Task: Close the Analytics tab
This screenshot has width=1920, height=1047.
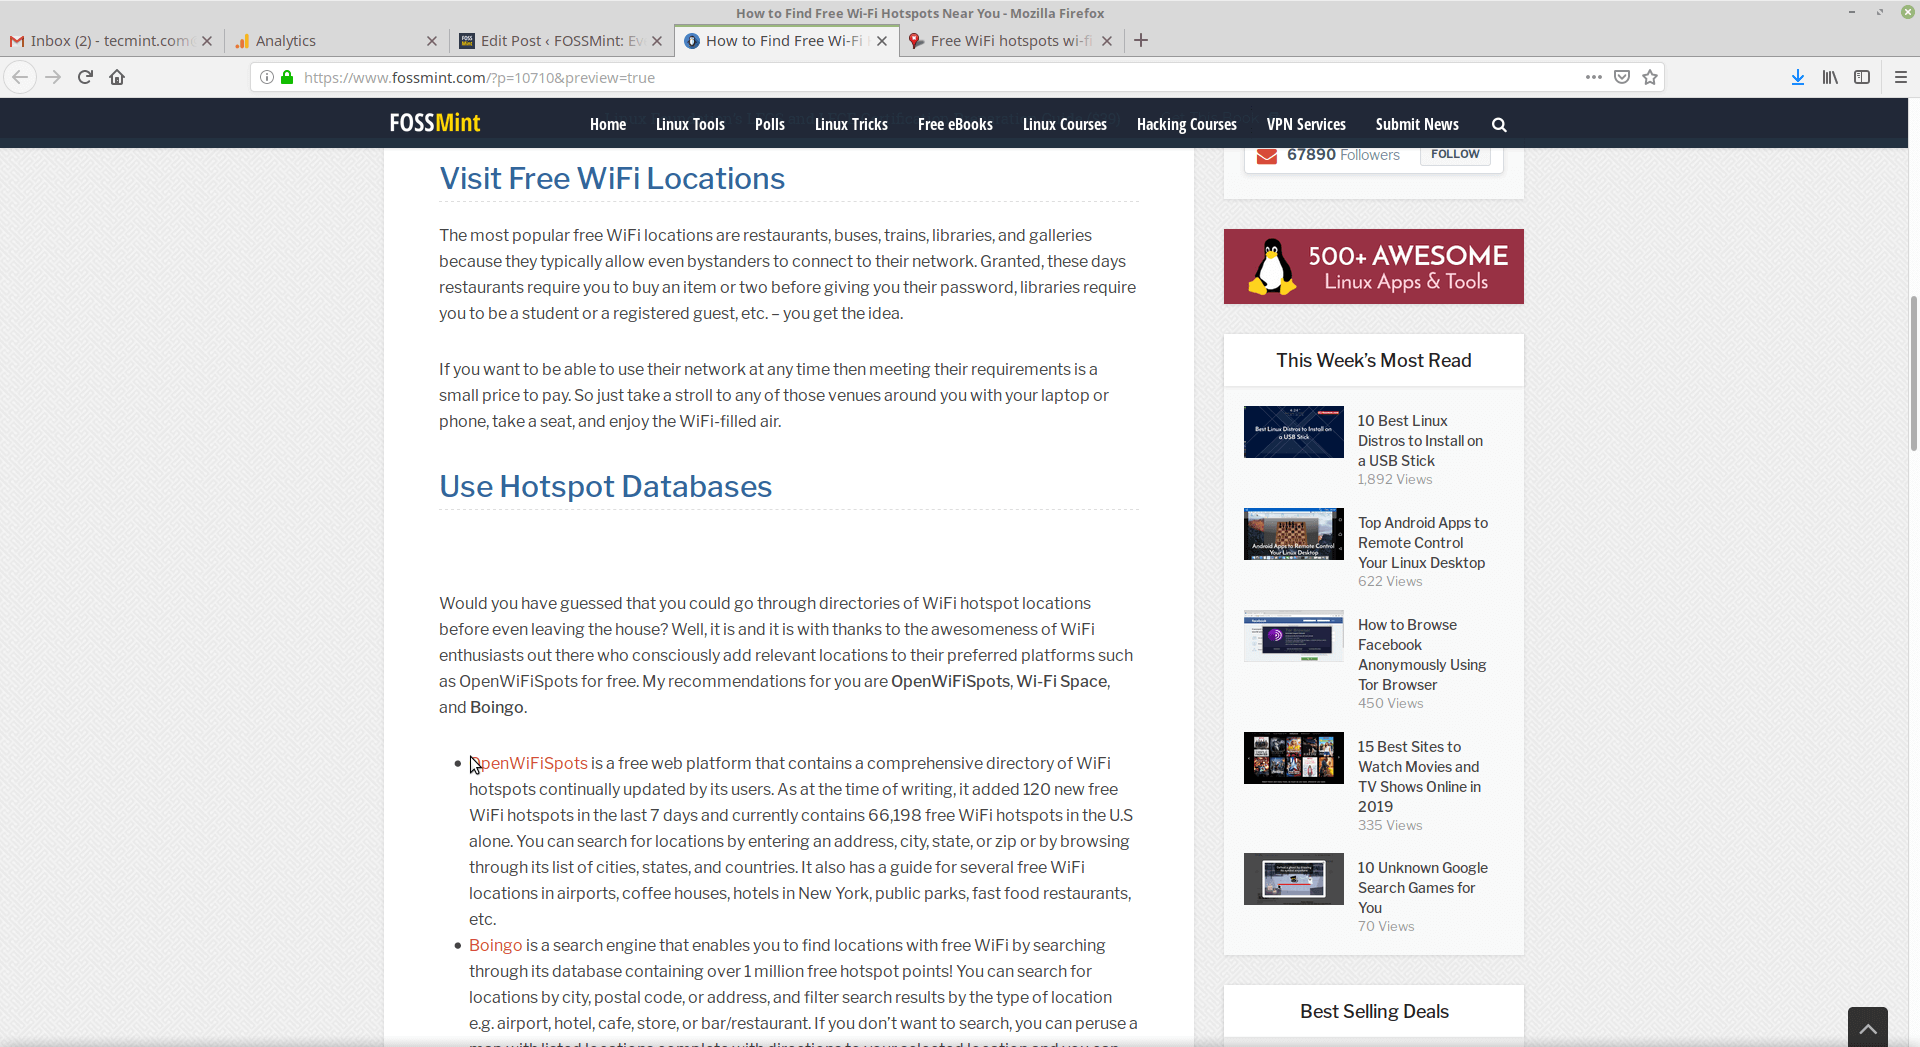Action: [432, 41]
